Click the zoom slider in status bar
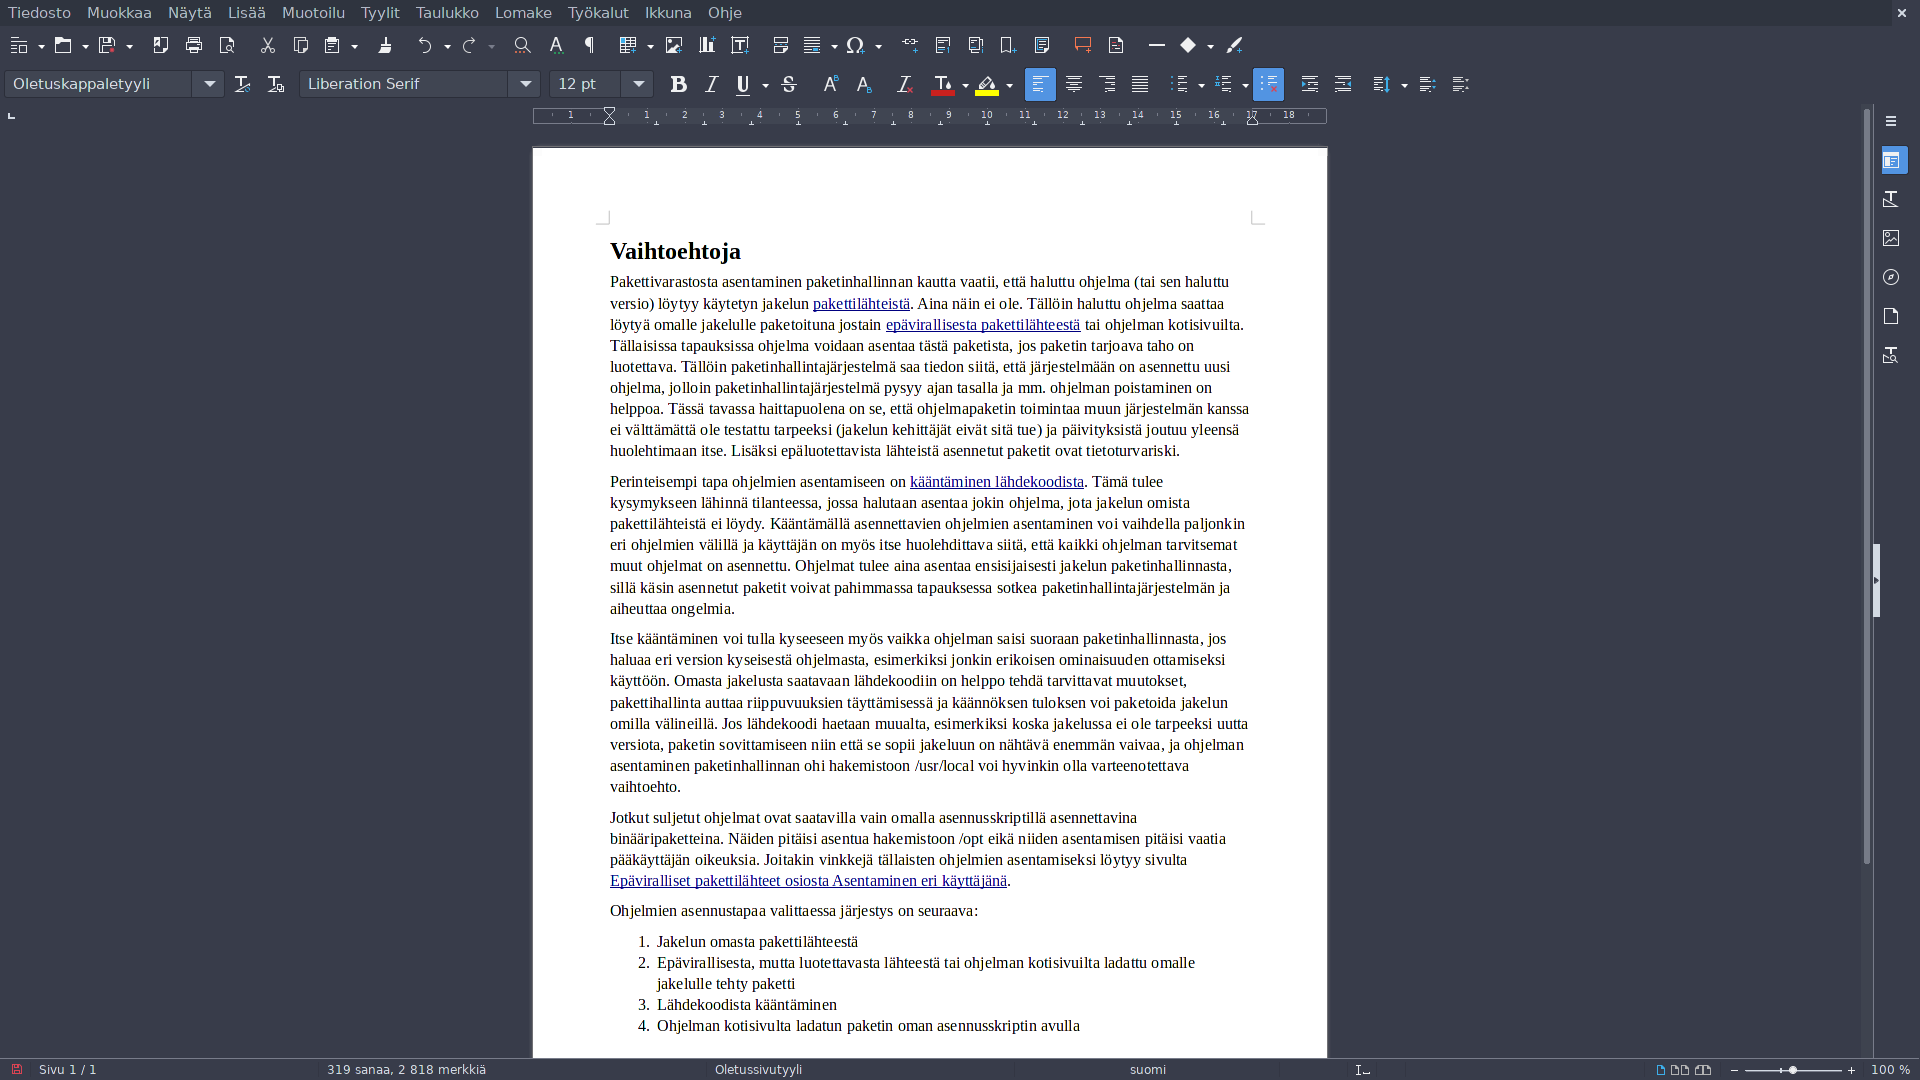The height and width of the screenshot is (1080, 1920). pyautogui.click(x=1792, y=1070)
